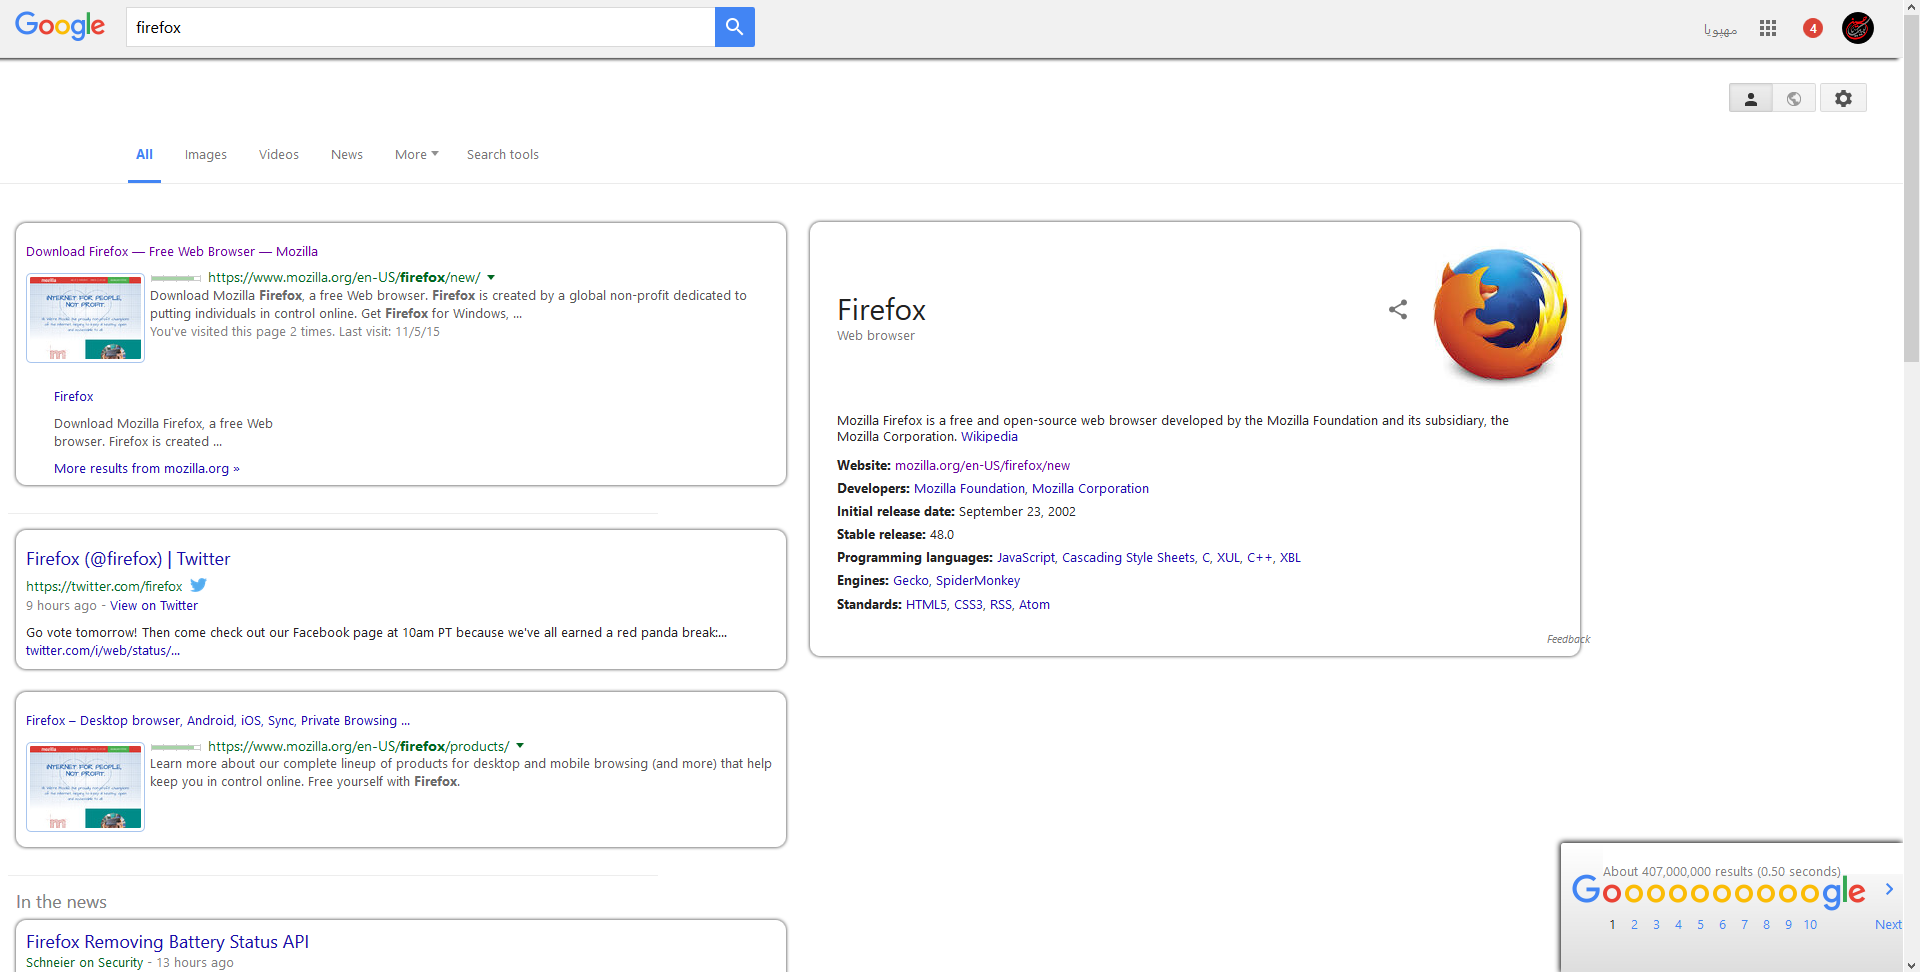
Task: Click Feedback on knowledge panel
Action: click(1568, 640)
